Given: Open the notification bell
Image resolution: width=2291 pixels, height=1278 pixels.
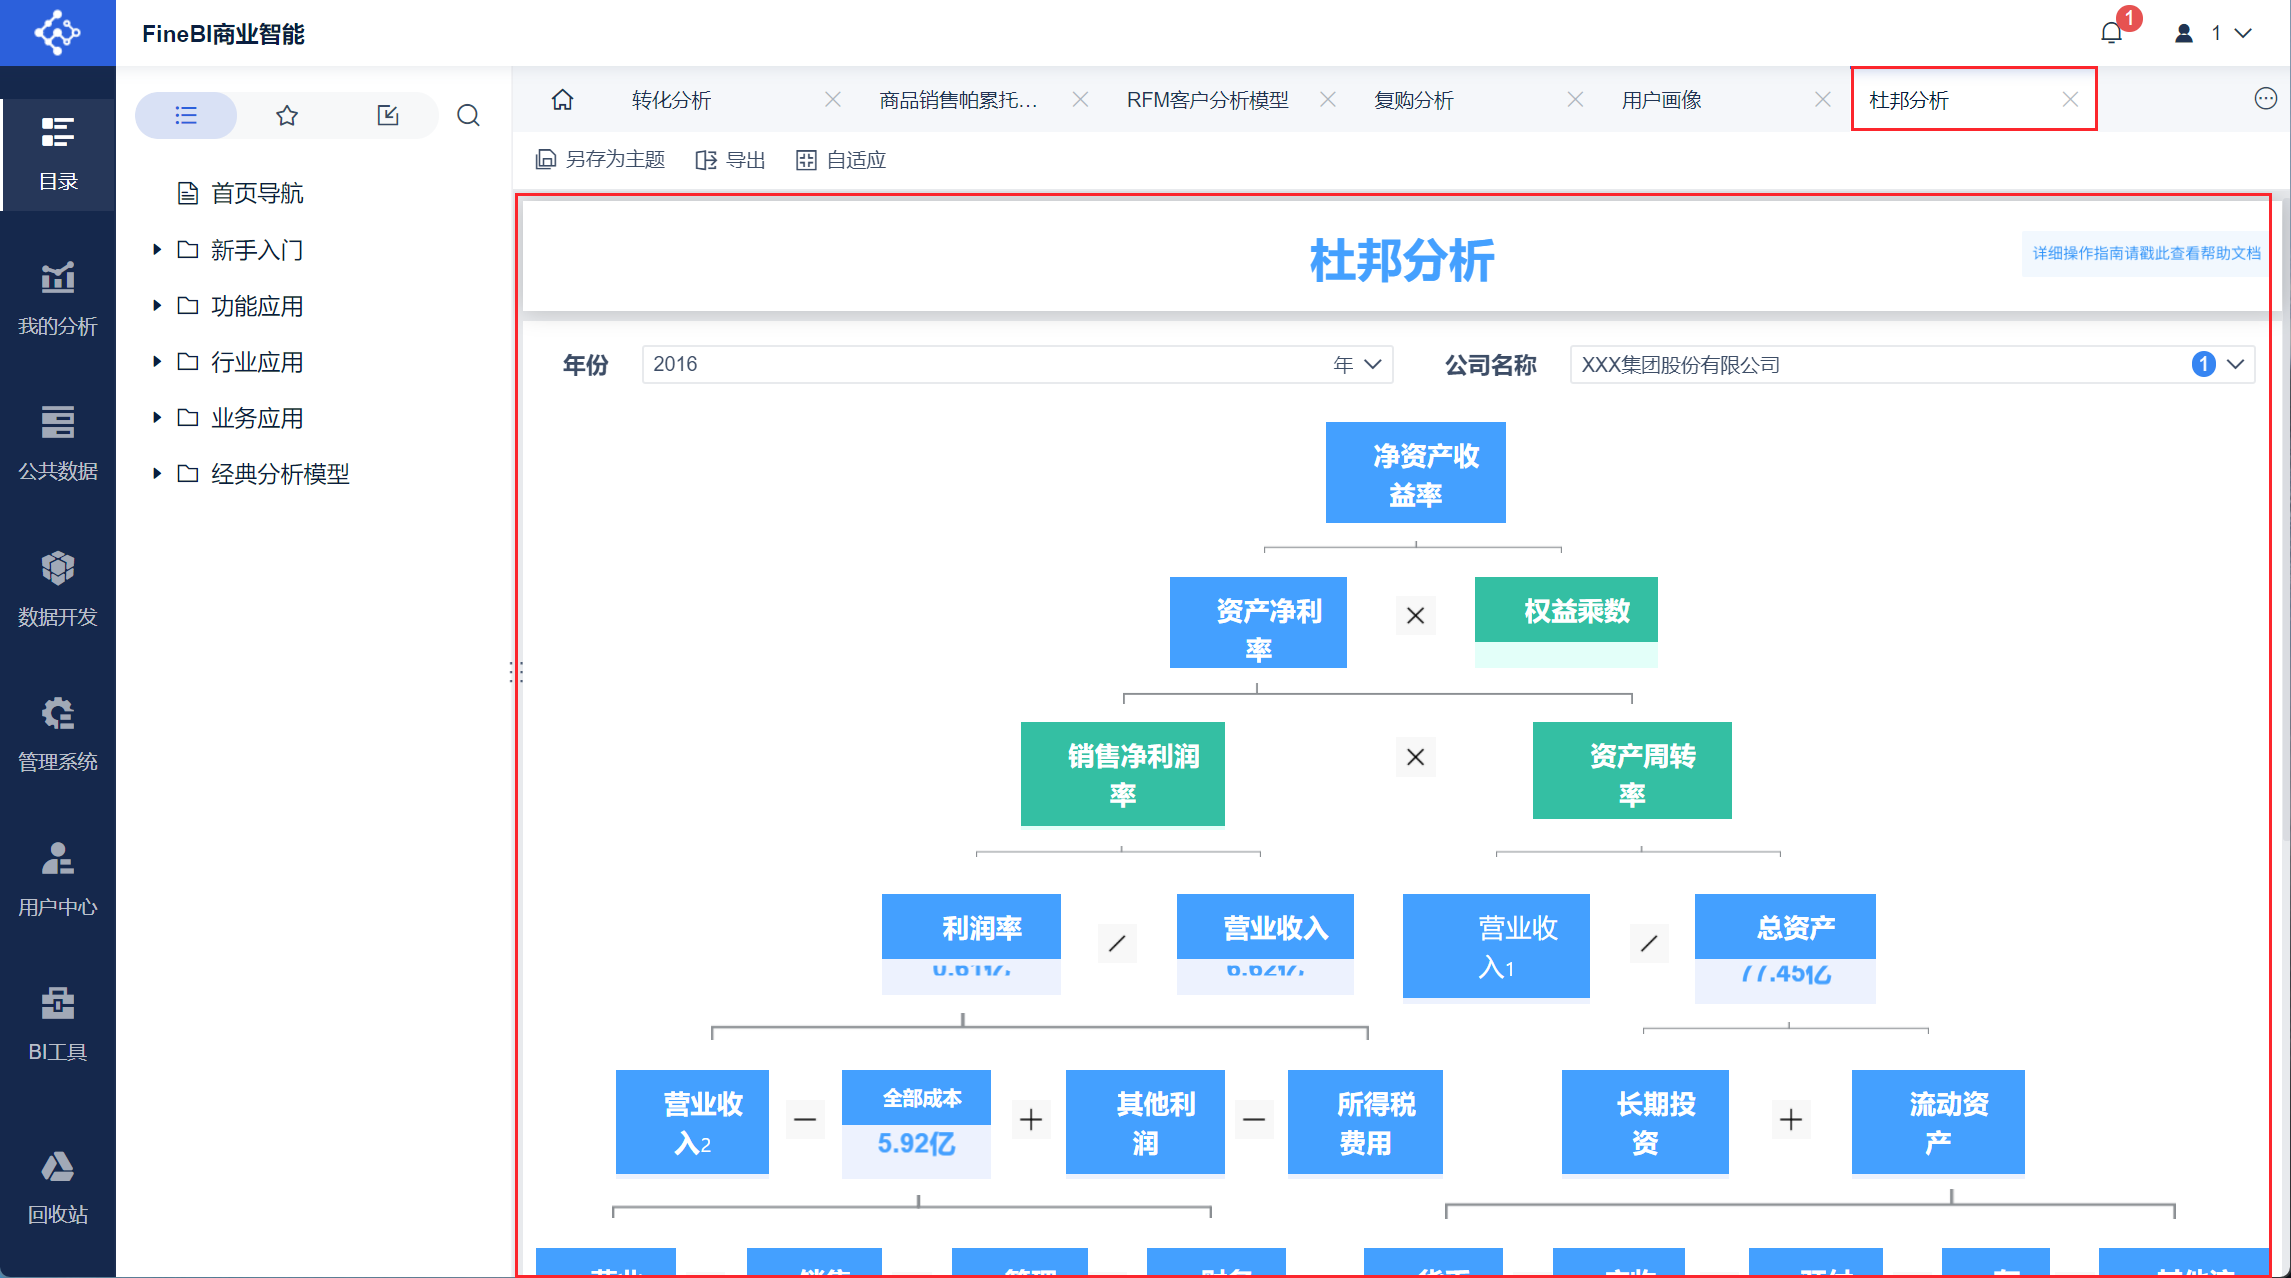Looking at the screenshot, I should pos(2111,33).
